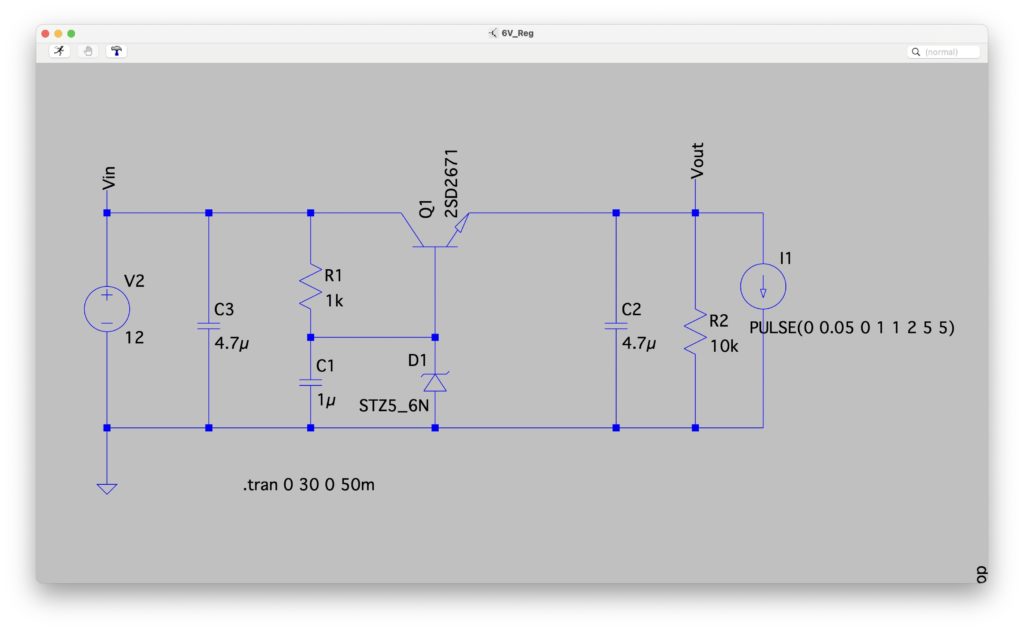Select the C3 capacitor symbol

click(208, 325)
